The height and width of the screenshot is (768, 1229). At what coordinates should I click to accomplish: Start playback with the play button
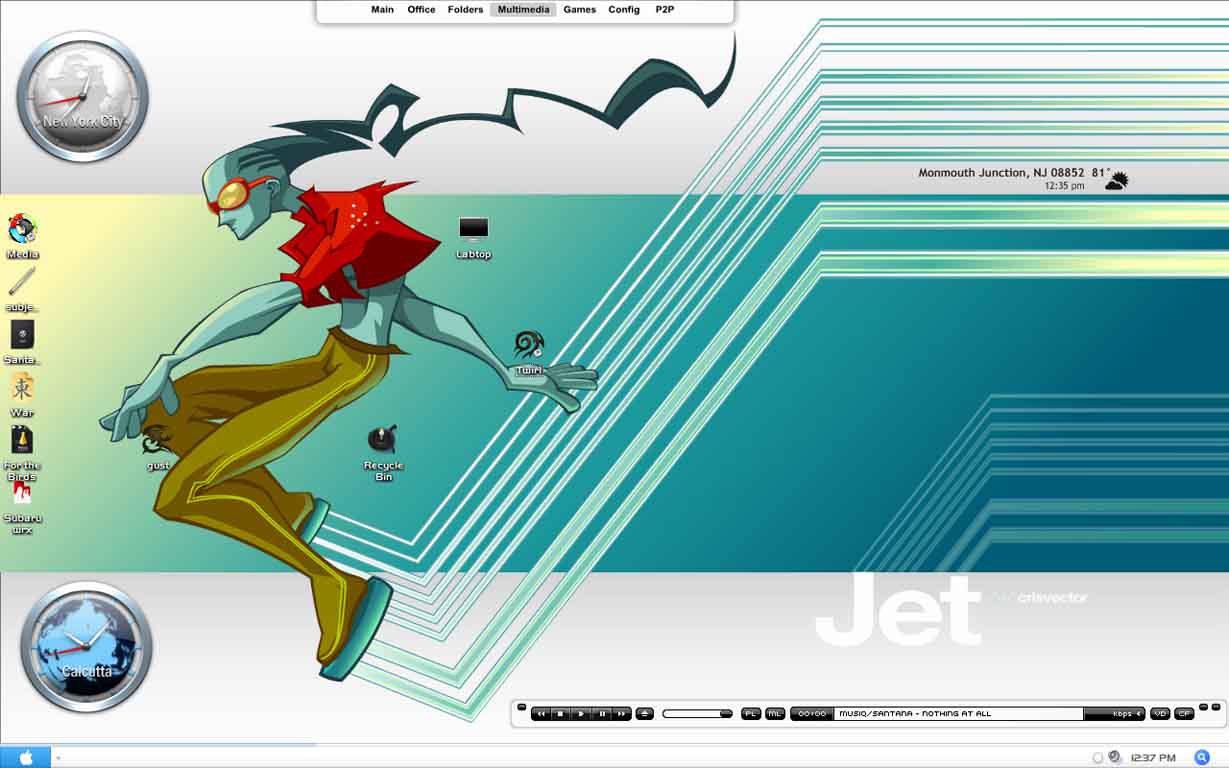click(x=581, y=714)
